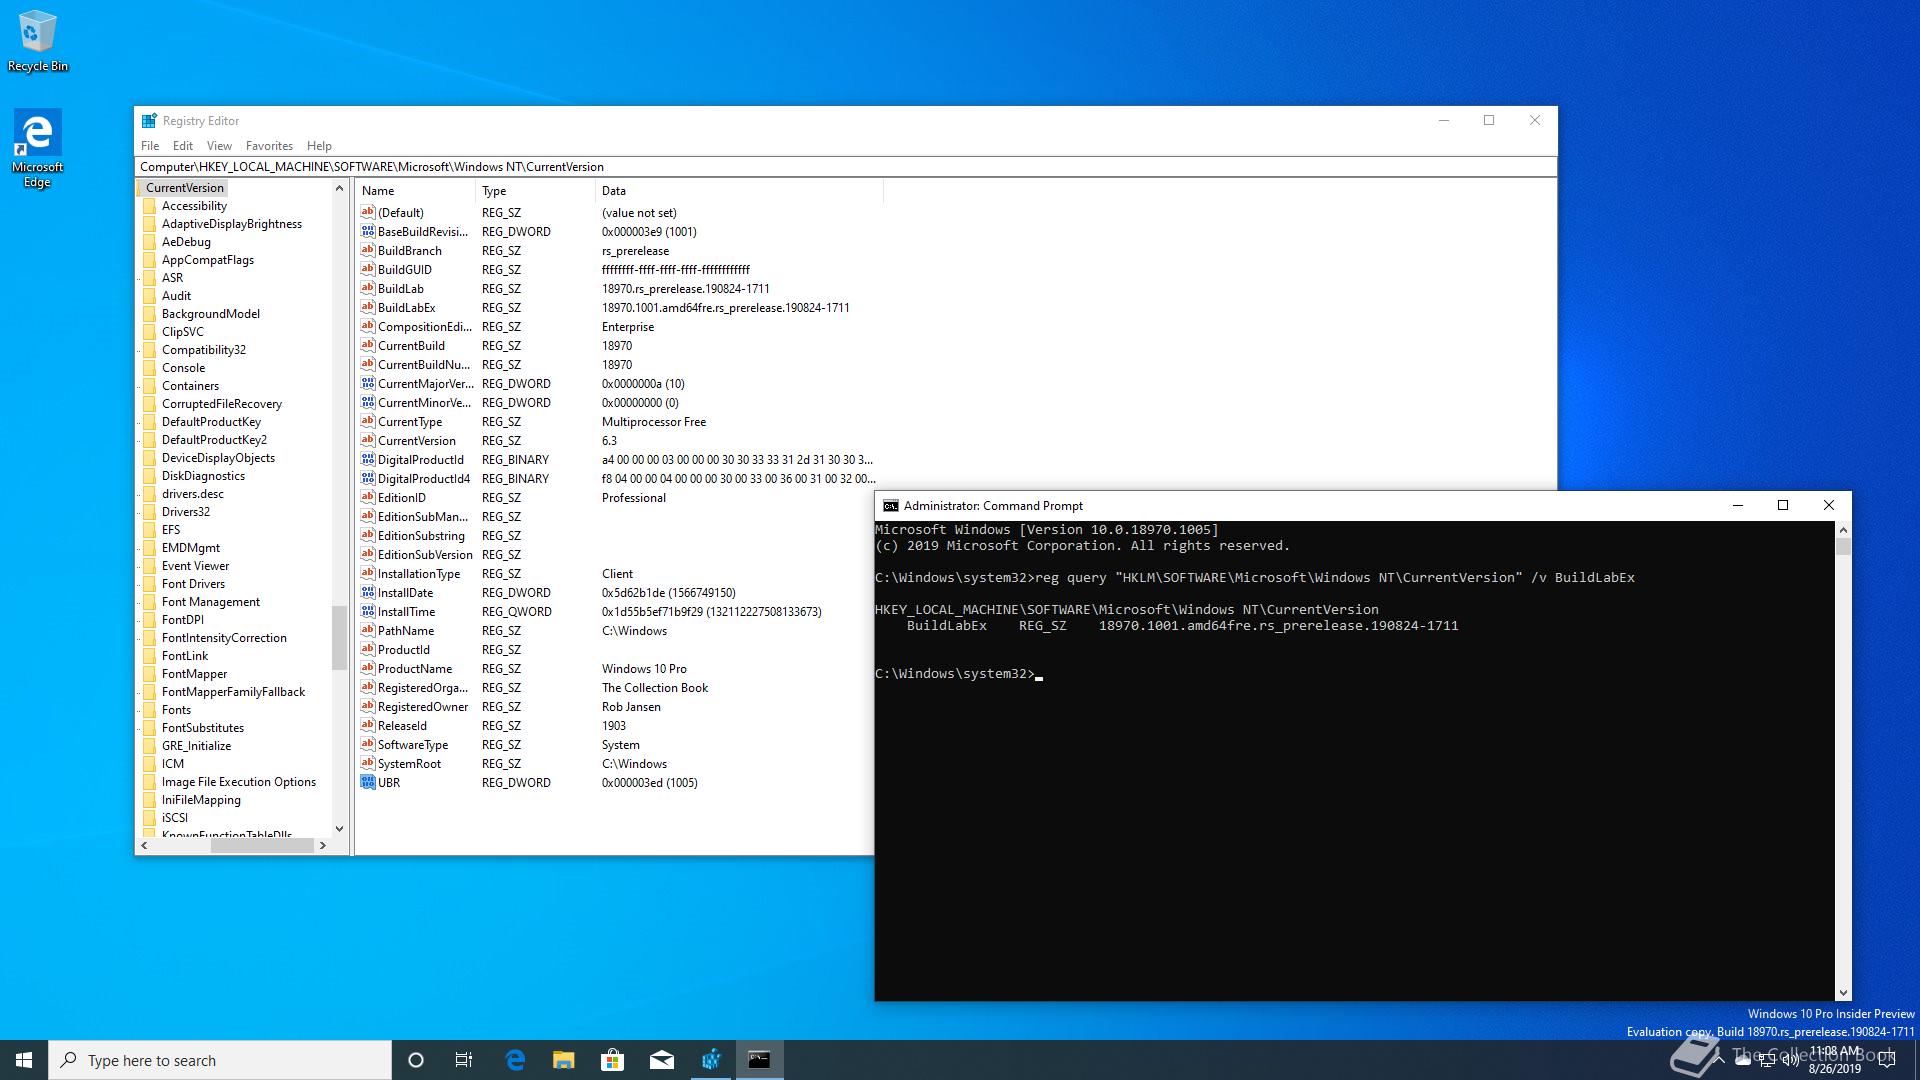Click the registry address bar path

coord(845,167)
